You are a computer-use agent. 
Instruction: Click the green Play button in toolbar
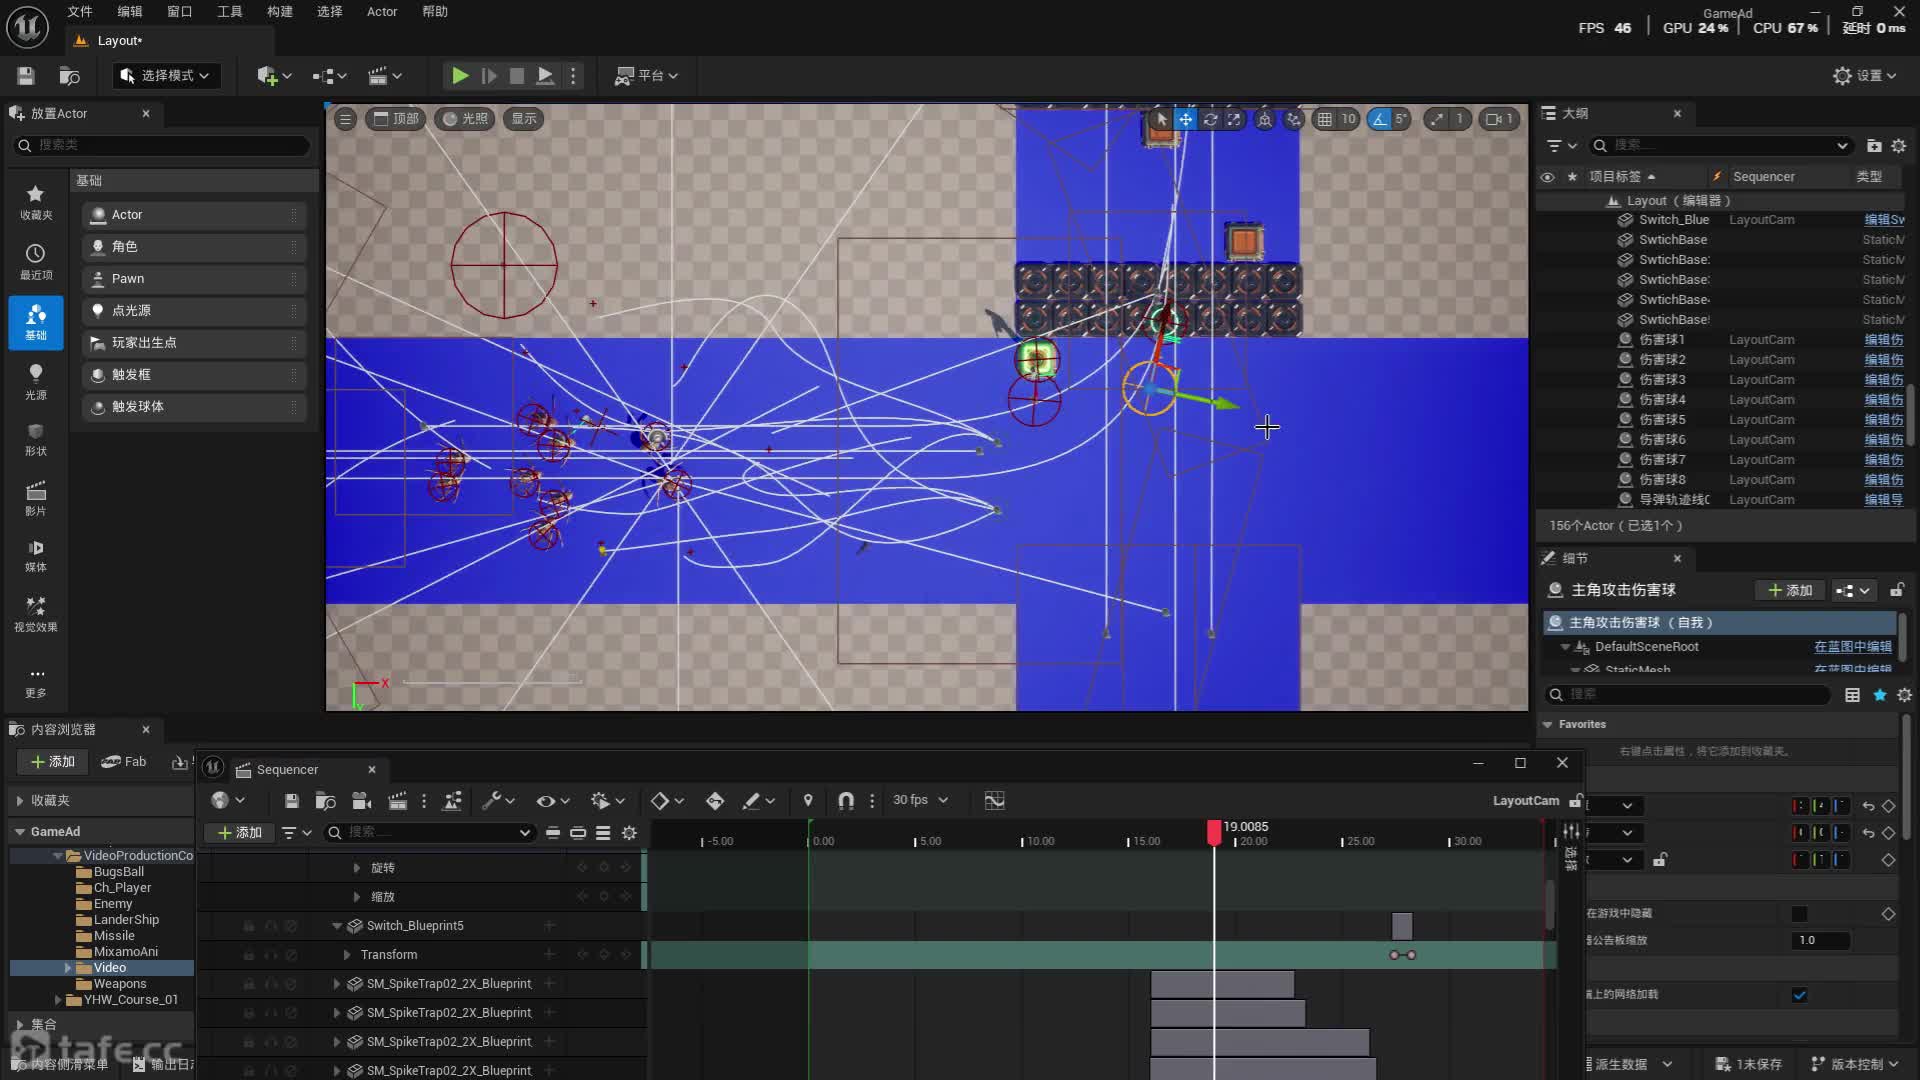point(459,76)
